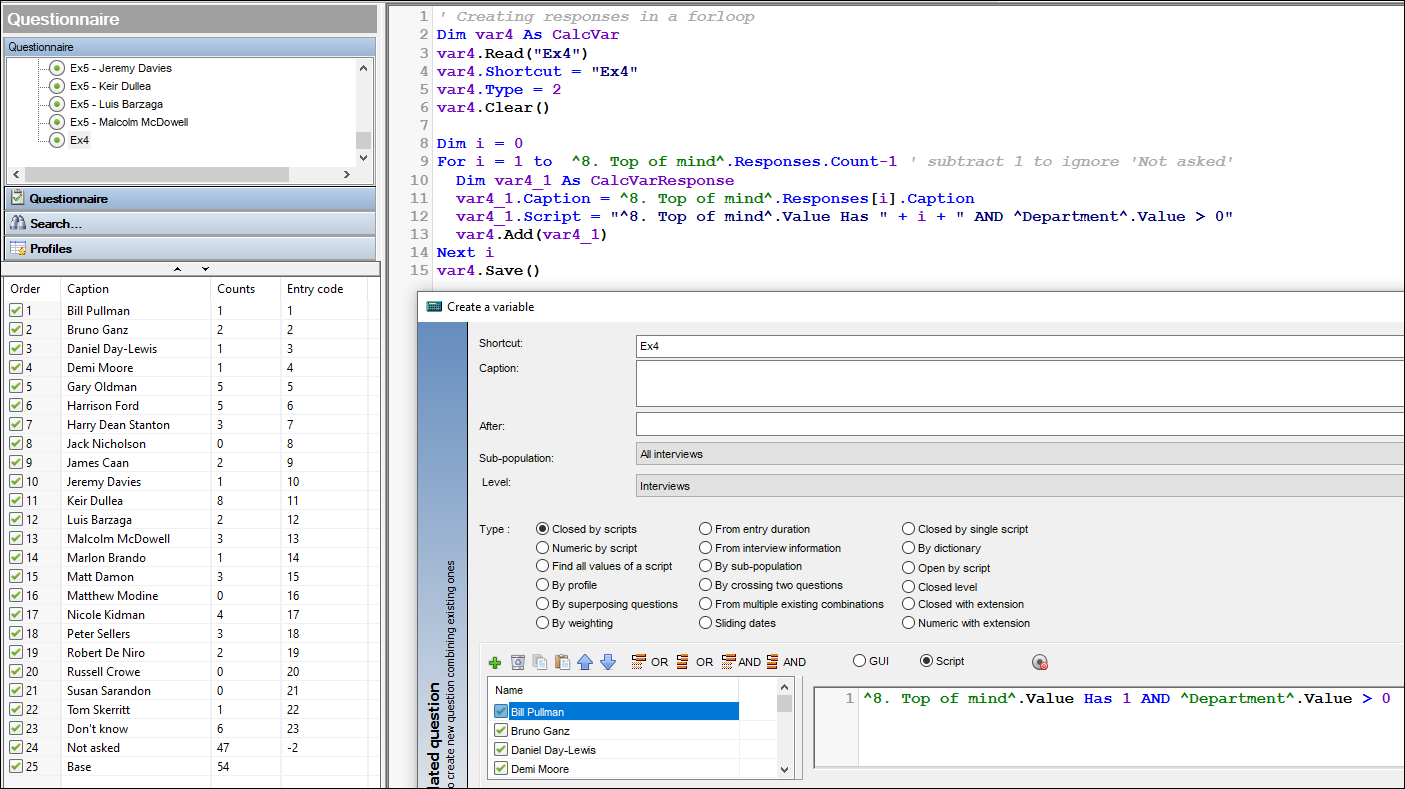Viewport: 1405px width, 789px height.
Task: Open the Search... panel tab
Action: [x=190, y=223]
